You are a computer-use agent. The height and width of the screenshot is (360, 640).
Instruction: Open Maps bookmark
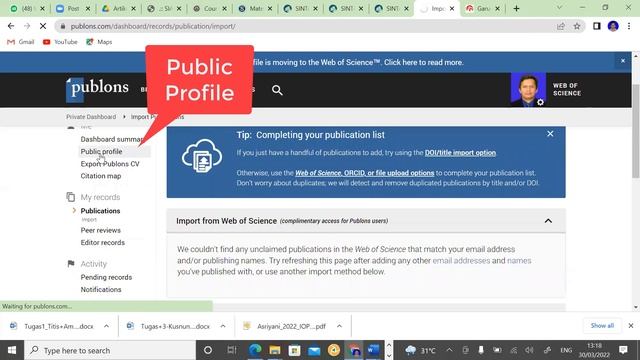coord(99,42)
